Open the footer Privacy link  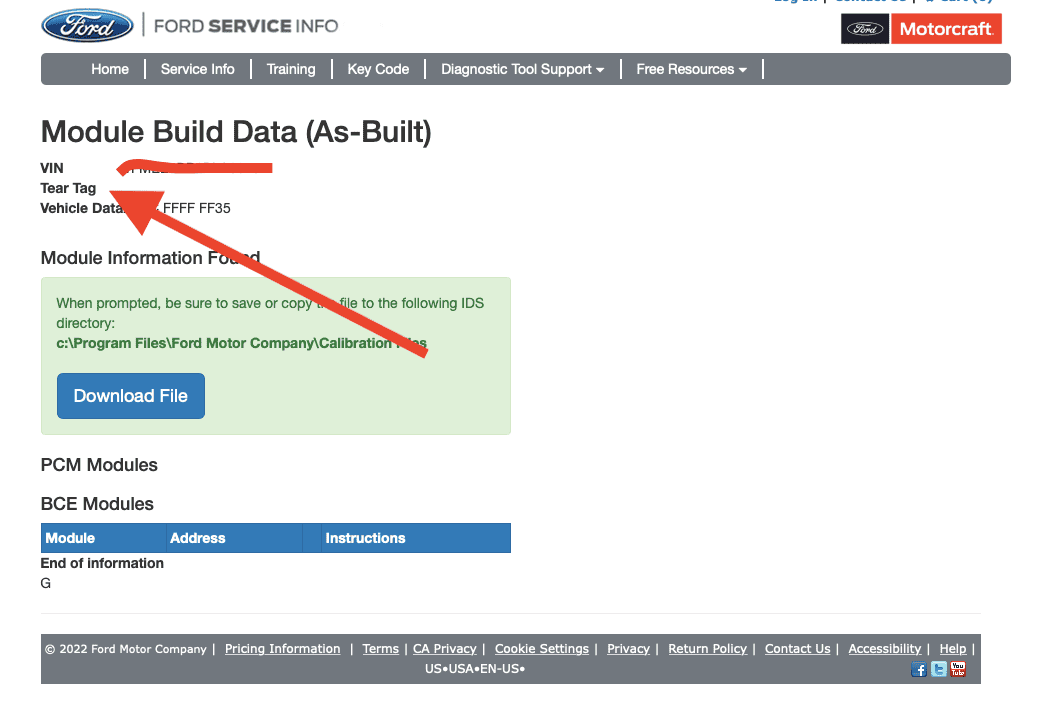(x=628, y=649)
